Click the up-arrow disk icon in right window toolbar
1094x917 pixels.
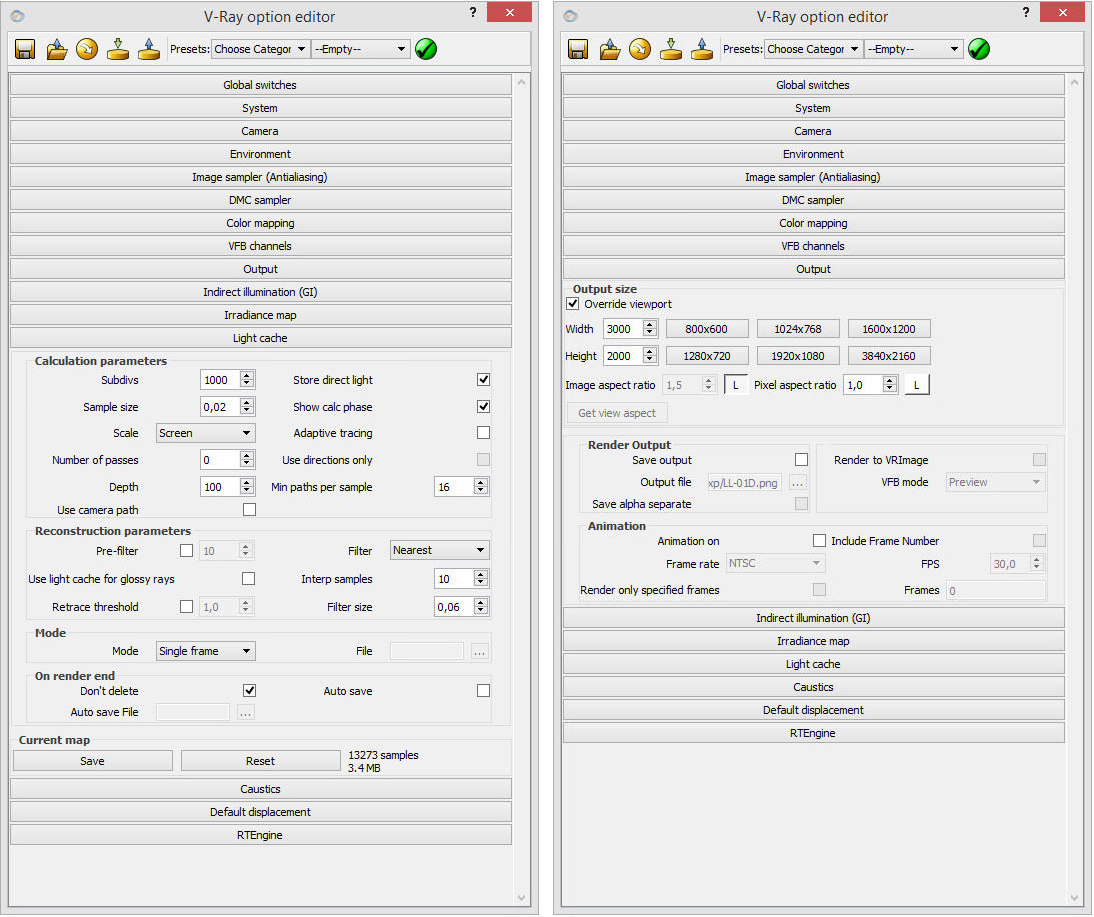[x=702, y=49]
